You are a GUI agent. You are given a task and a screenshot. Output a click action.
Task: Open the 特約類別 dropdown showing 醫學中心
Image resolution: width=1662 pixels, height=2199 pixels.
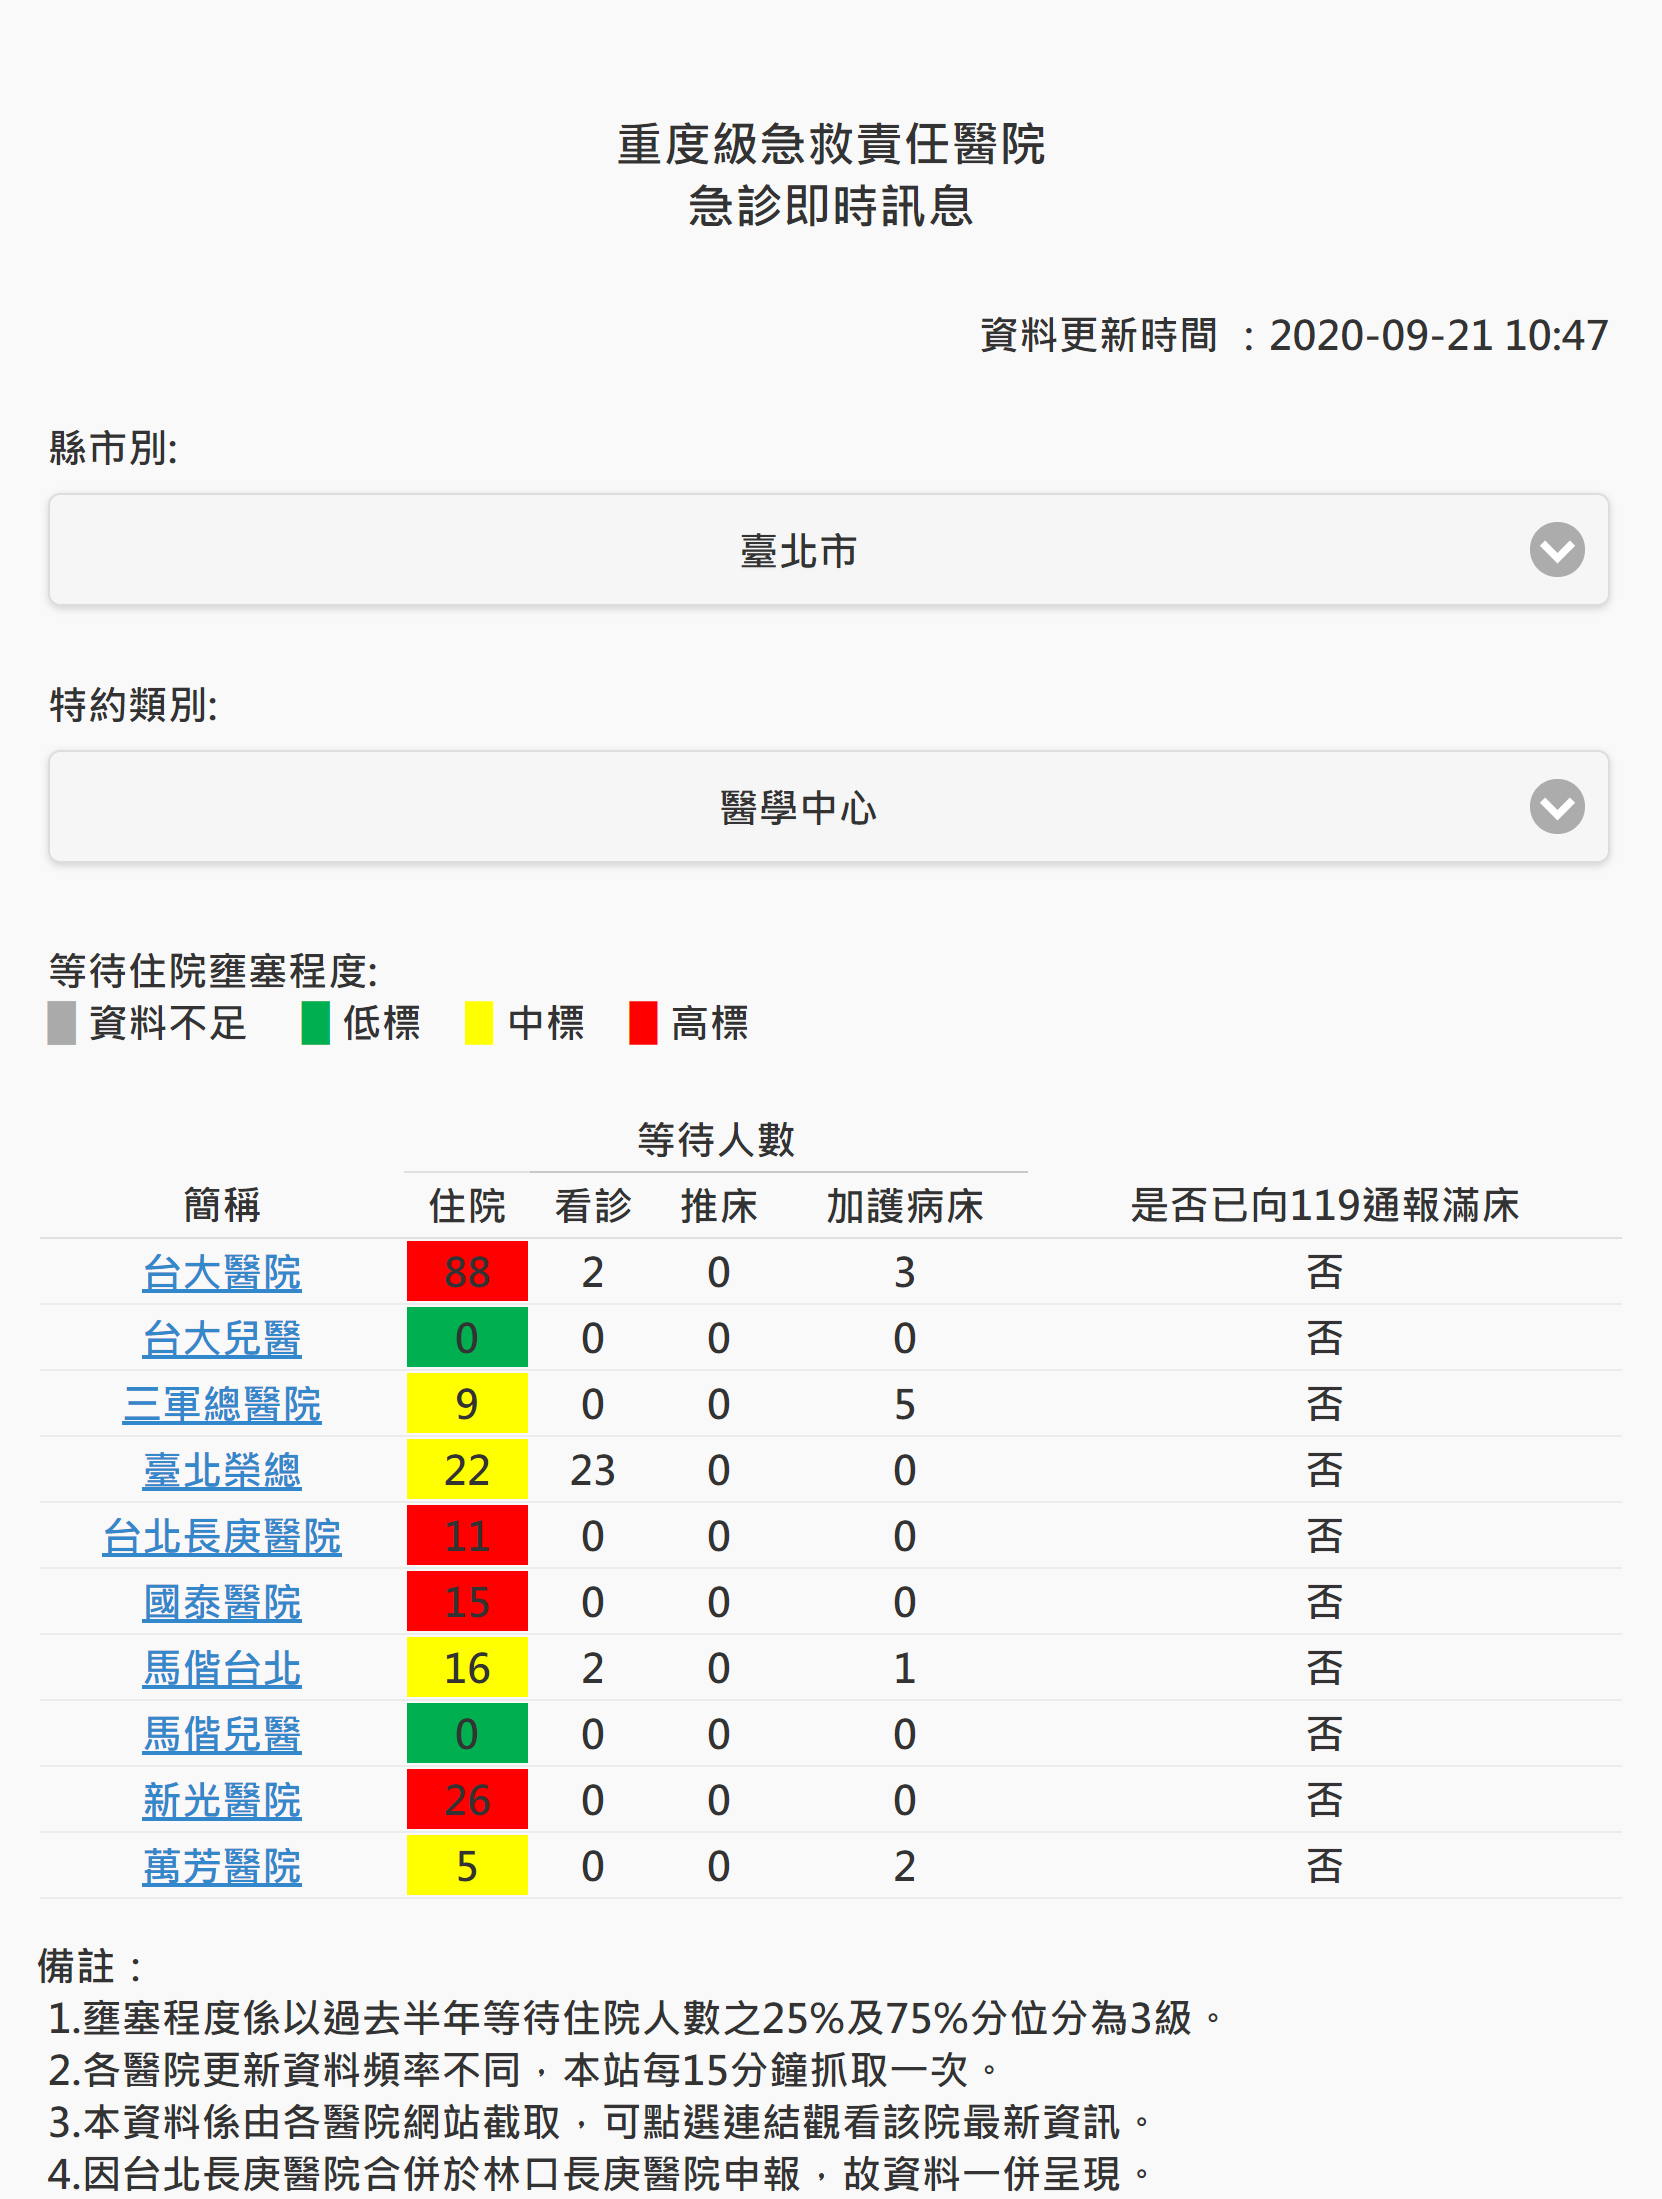(829, 807)
